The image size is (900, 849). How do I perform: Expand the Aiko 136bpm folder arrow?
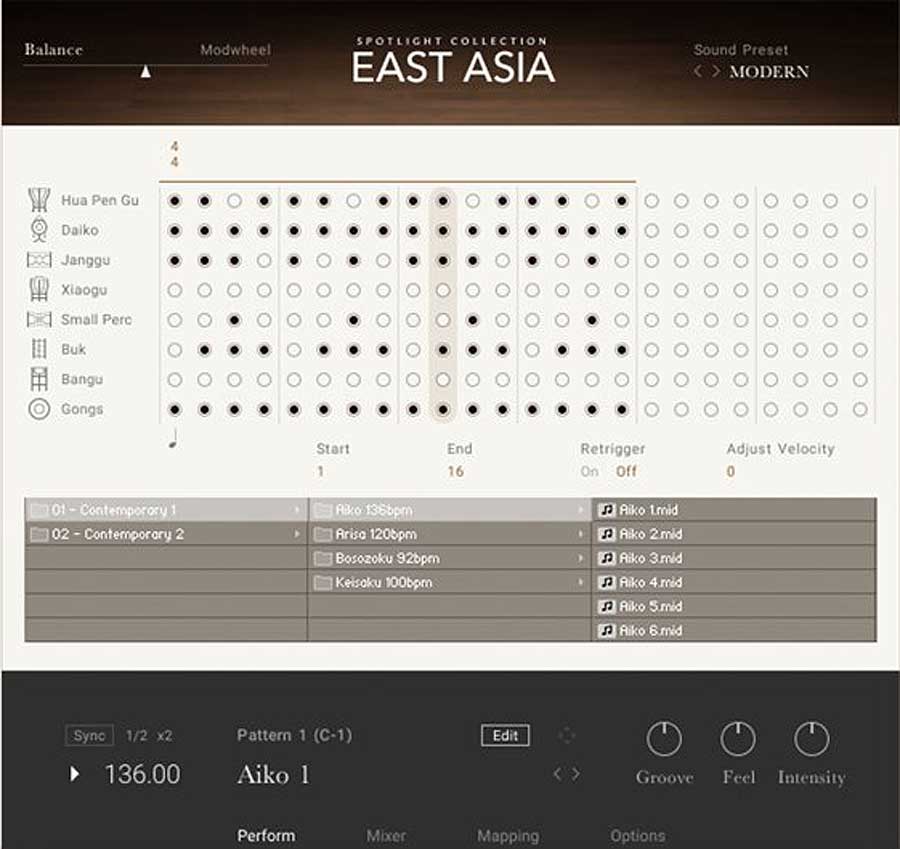(580, 510)
